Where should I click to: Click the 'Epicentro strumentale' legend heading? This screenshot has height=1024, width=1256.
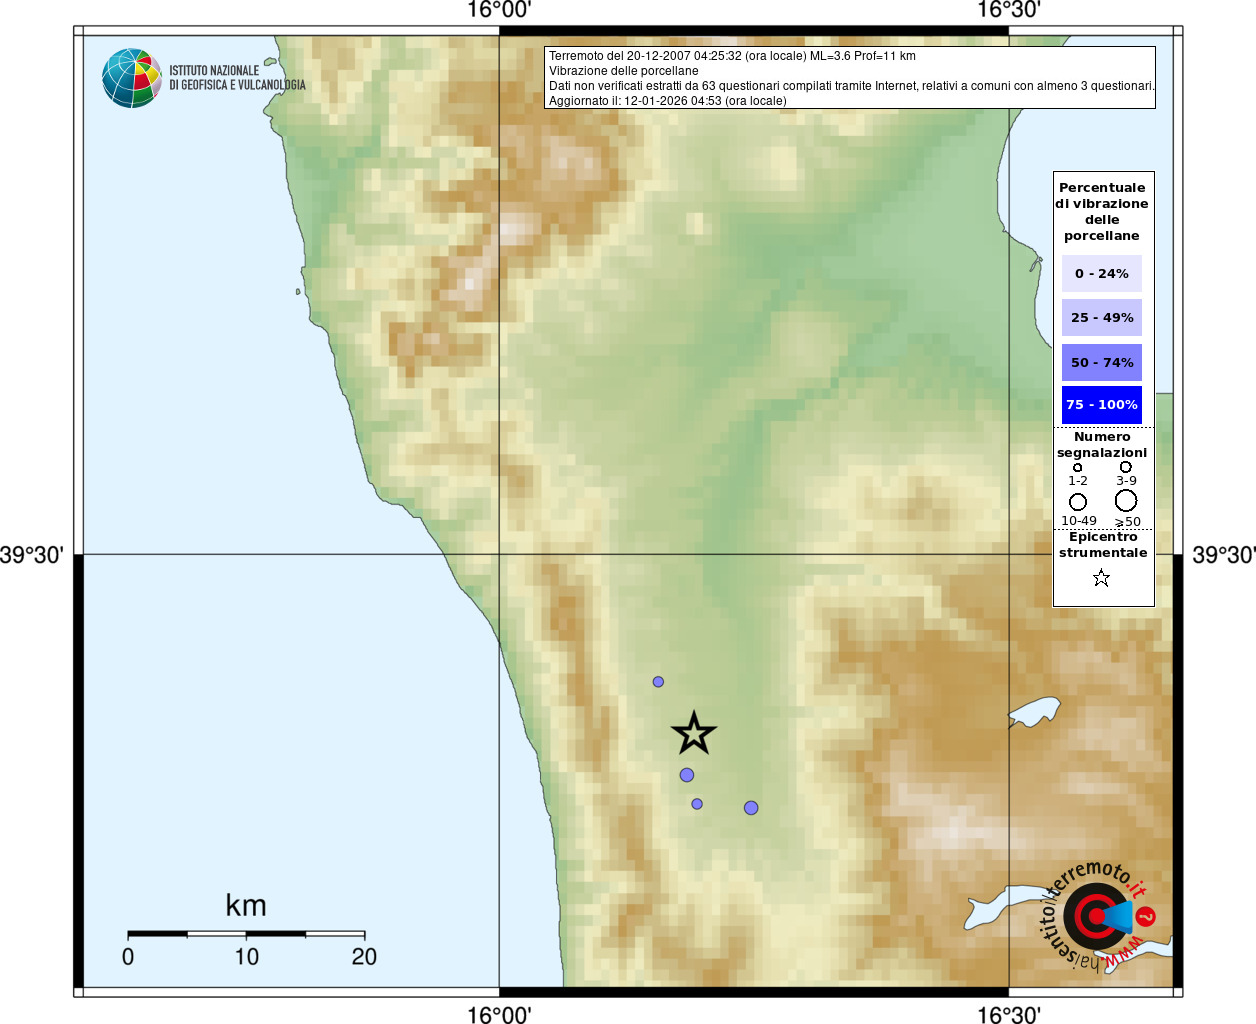(x=1103, y=544)
